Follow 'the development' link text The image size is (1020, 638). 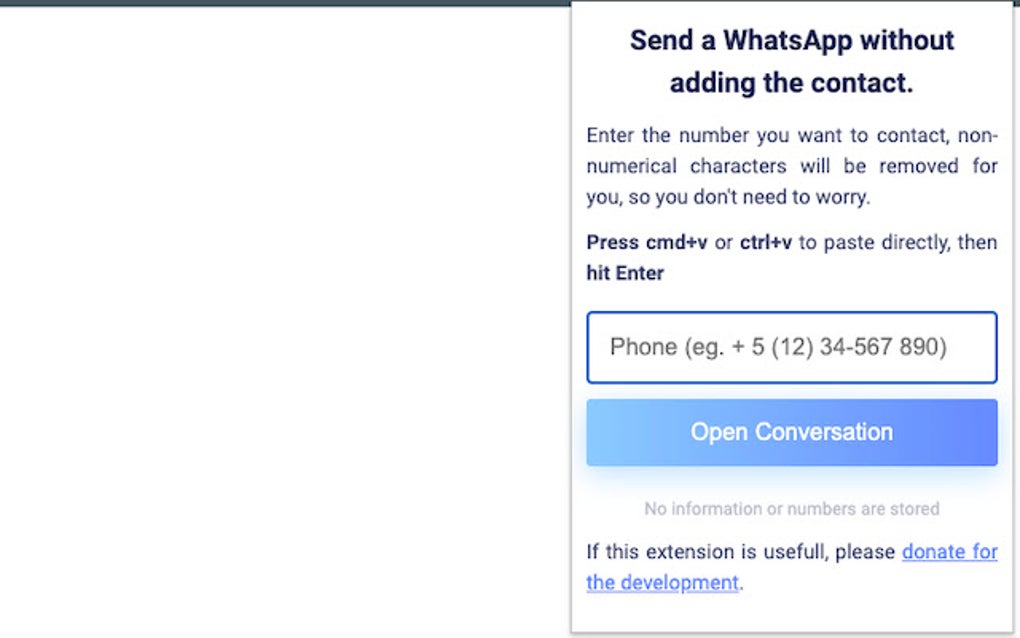click(662, 582)
